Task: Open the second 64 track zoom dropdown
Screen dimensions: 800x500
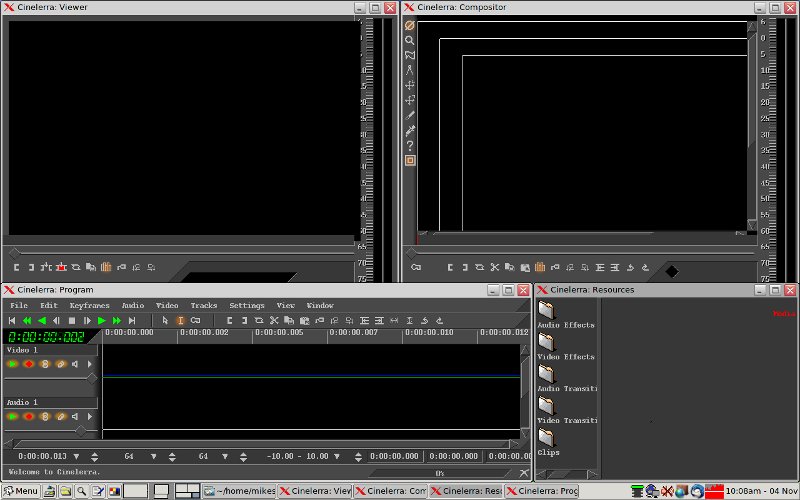Action: point(225,456)
